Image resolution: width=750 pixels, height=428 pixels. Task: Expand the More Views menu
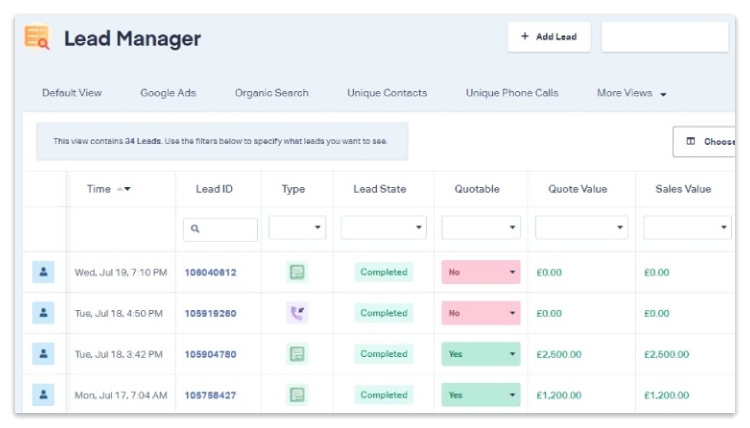tap(632, 93)
